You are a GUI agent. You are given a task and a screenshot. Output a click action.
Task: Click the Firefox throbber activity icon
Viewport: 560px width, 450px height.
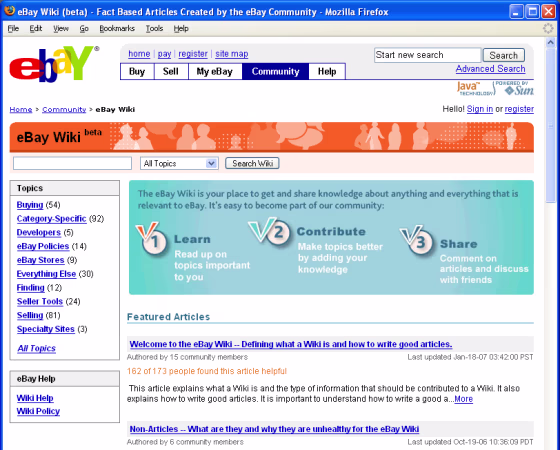click(548, 28)
